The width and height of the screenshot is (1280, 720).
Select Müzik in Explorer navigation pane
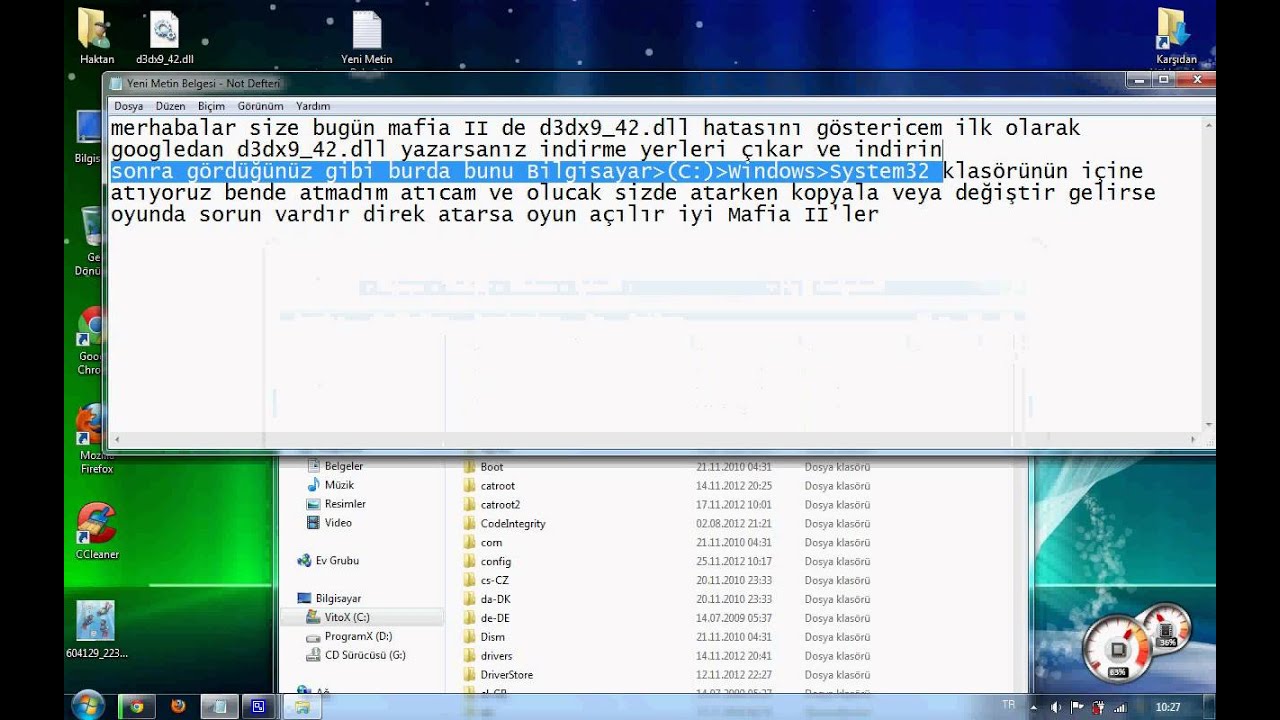331,485
